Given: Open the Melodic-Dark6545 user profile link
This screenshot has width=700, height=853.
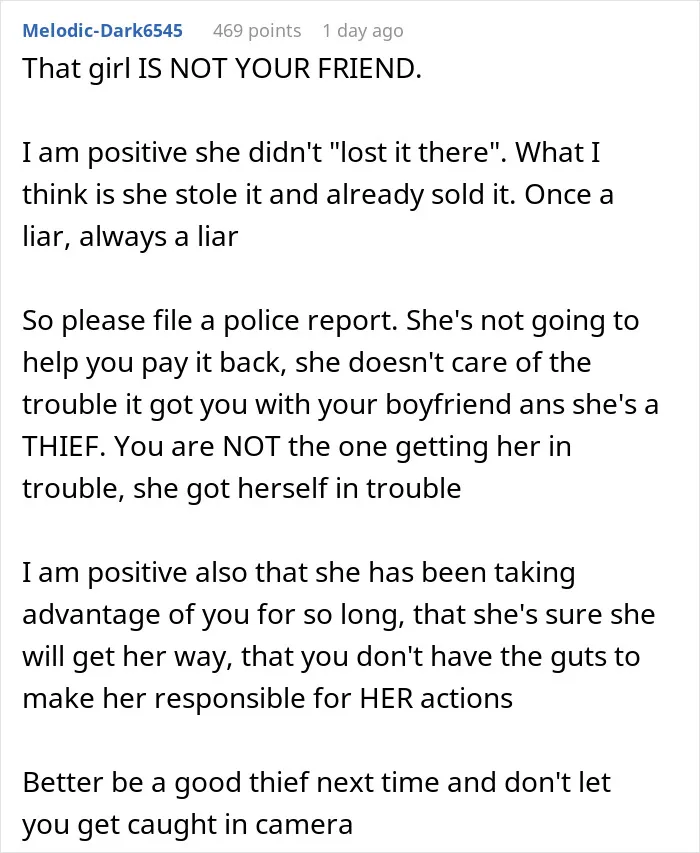Looking at the screenshot, I should [x=102, y=31].
